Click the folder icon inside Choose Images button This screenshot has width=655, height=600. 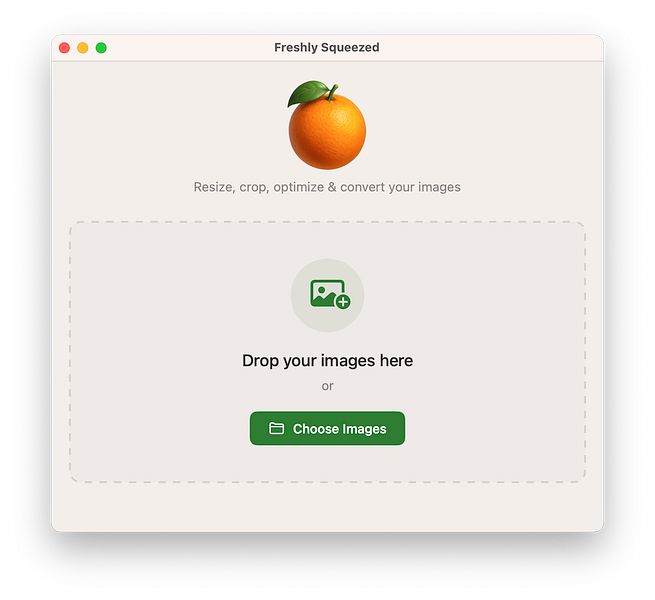(277, 428)
